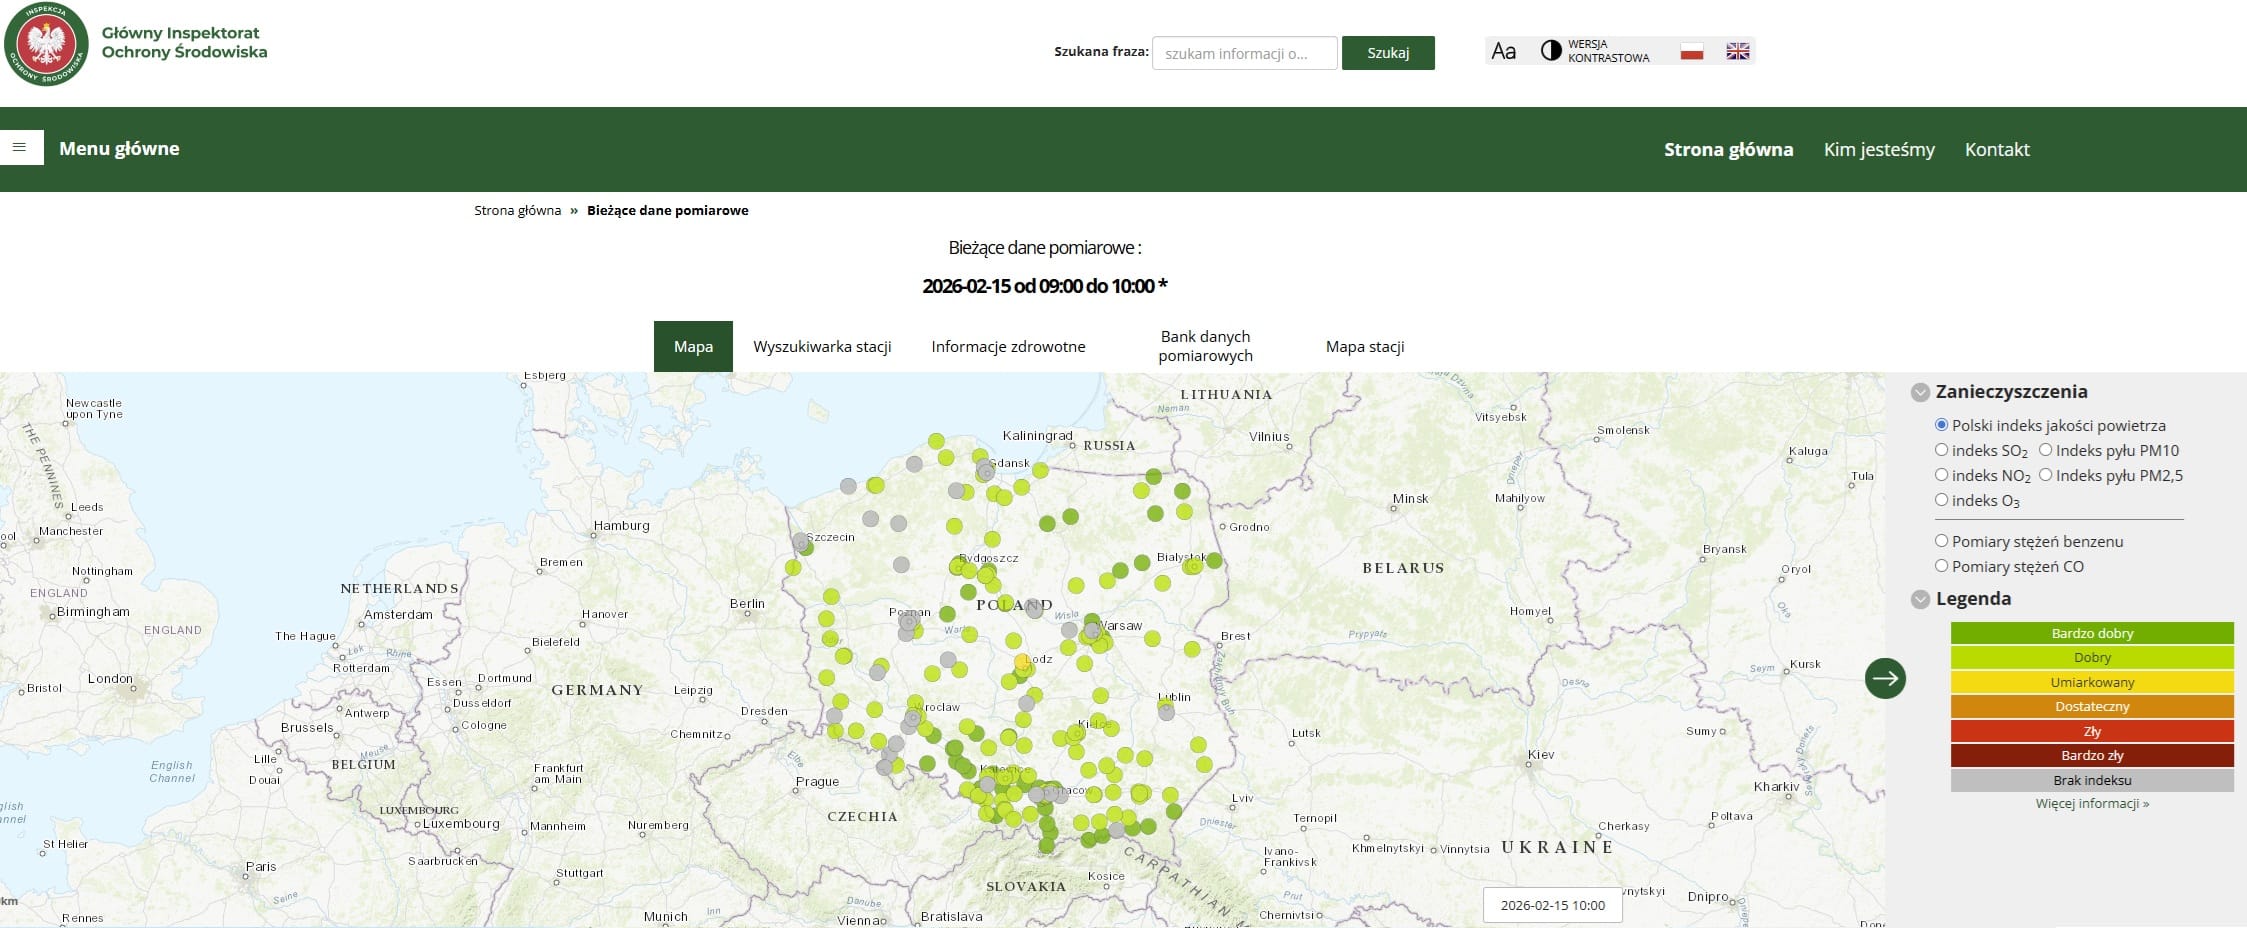Select the indeks SO2 radio button
Image resolution: width=2247 pixels, height=928 pixels.
[x=1941, y=450]
